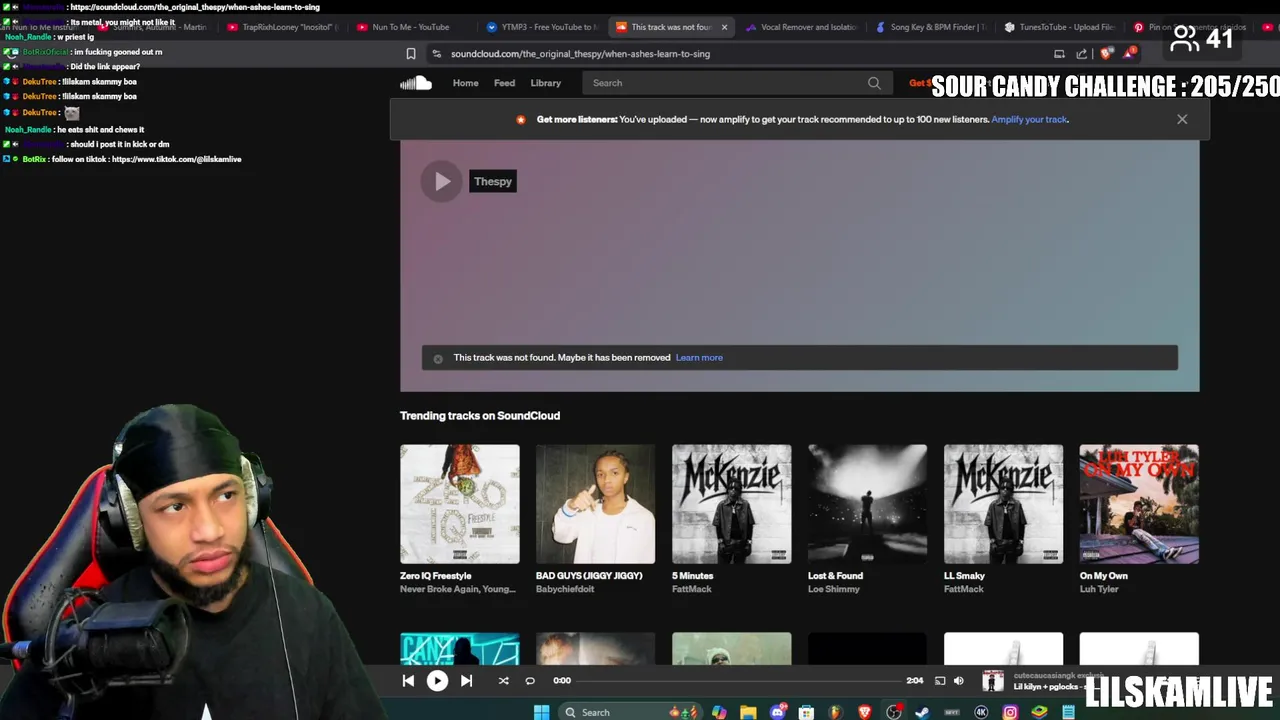Toggle repeat in the player bar
This screenshot has width=1280, height=720.
(x=530, y=681)
